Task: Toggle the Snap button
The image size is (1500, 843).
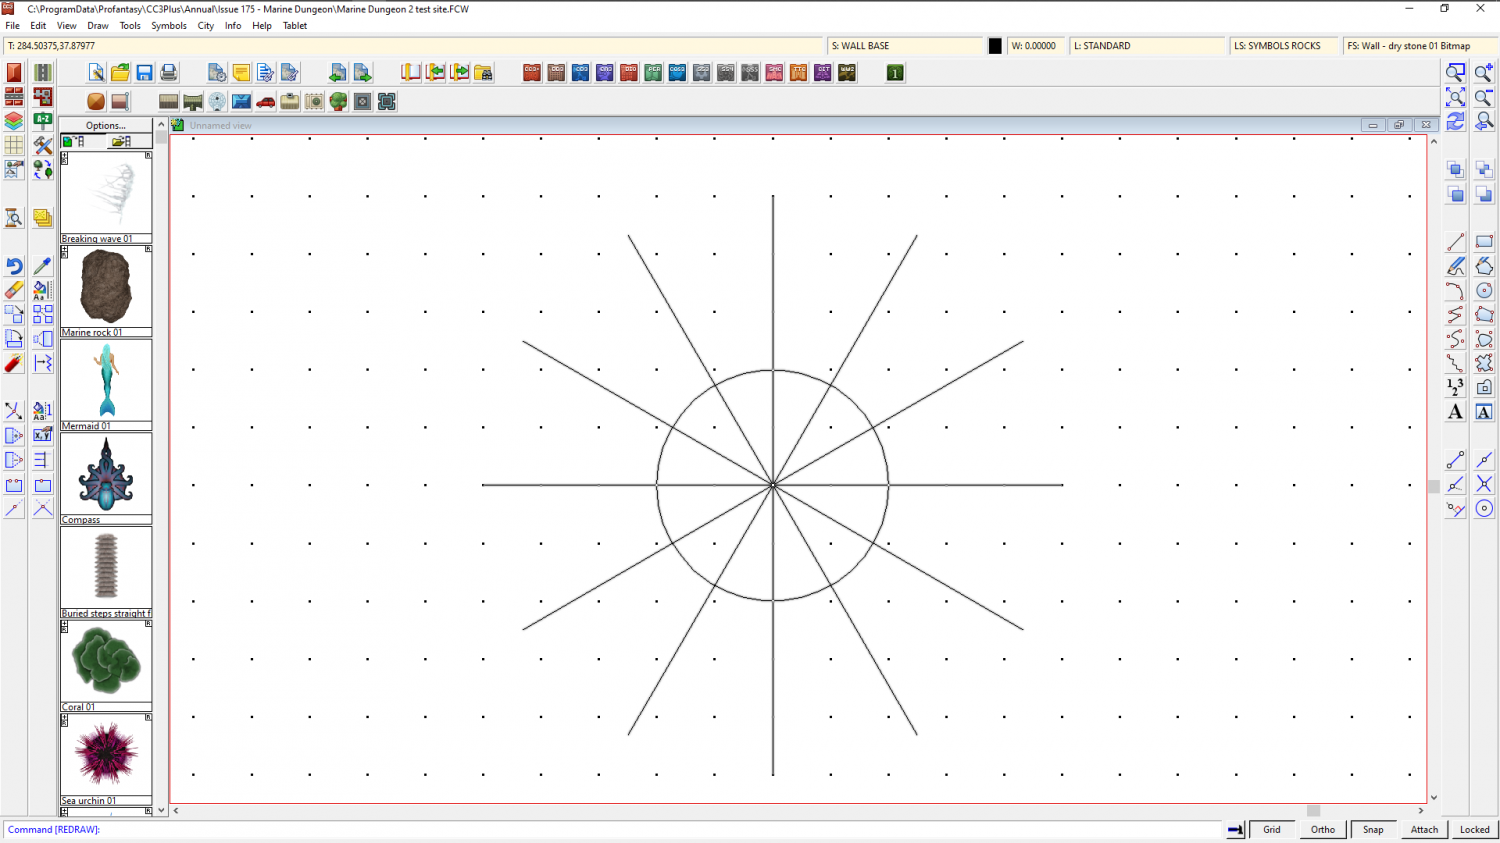Action: (1374, 829)
